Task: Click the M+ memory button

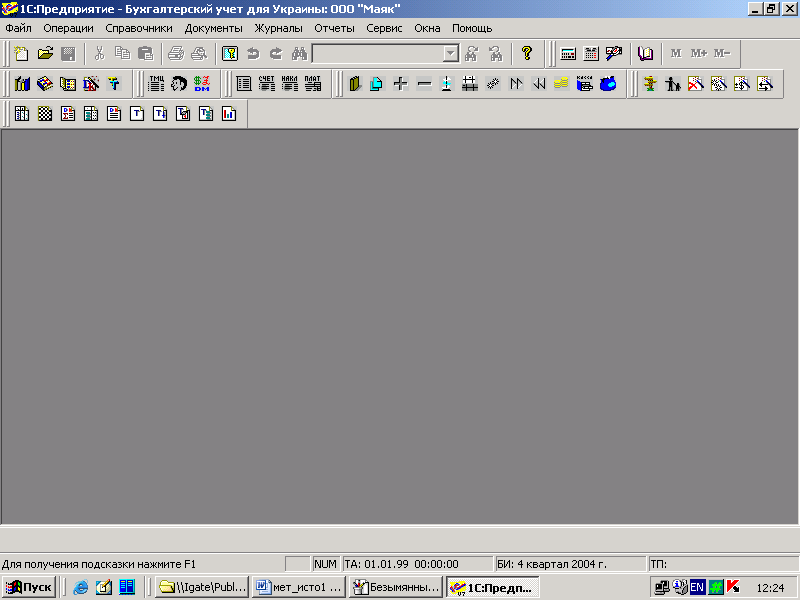Action: click(x=698, y=54)
